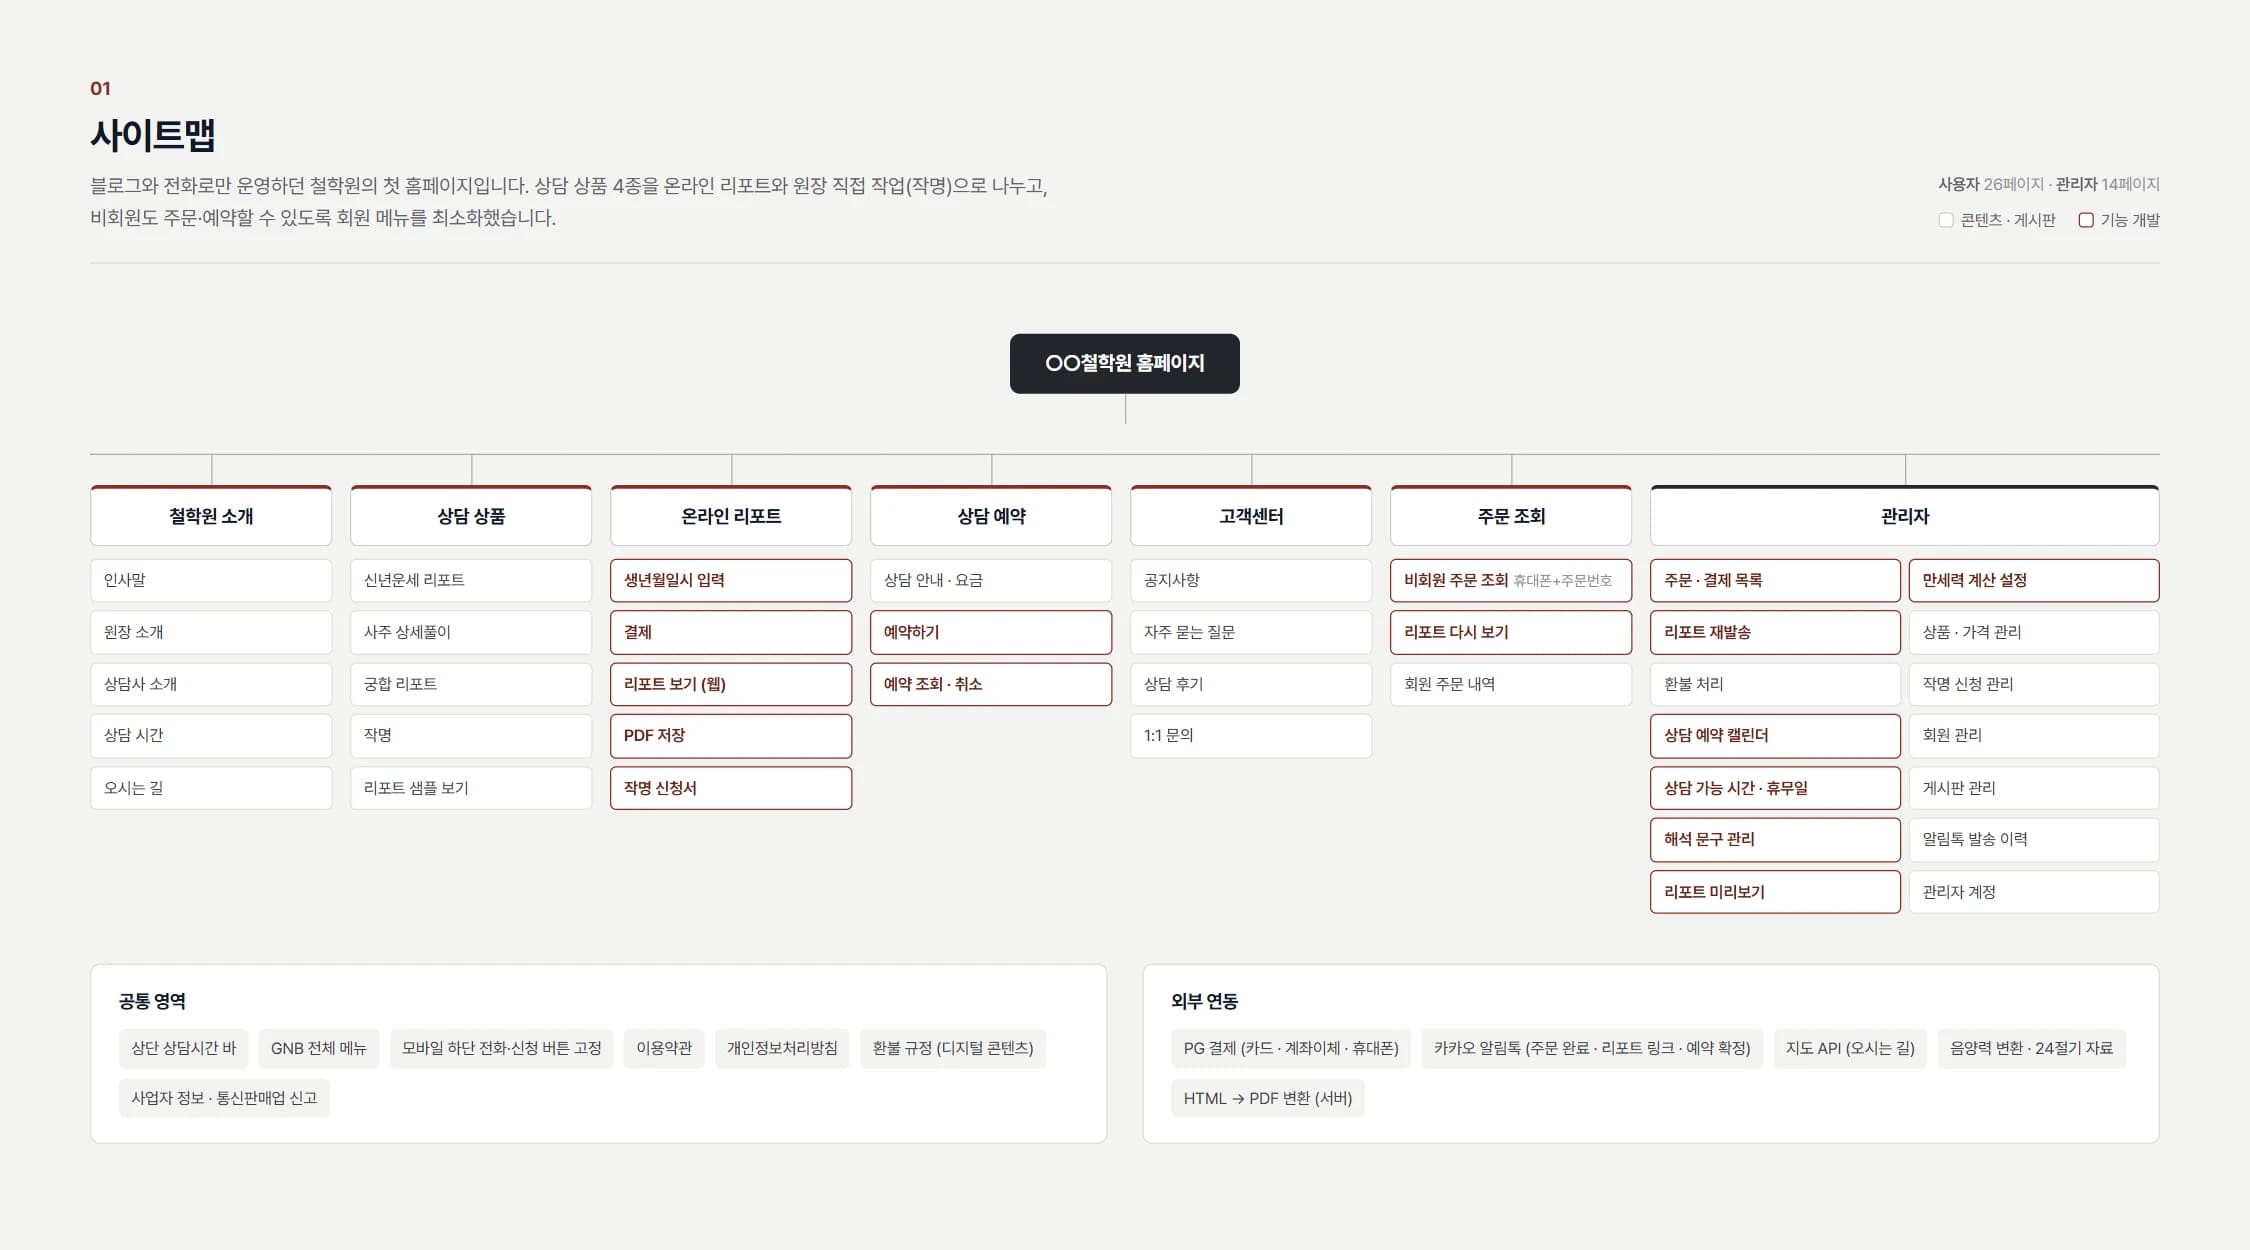Click the 사업자 정보 · 통신판매업 신고 chip
The image size is (2250, 1250).
pyautogui.click(x=224, y=1098)
